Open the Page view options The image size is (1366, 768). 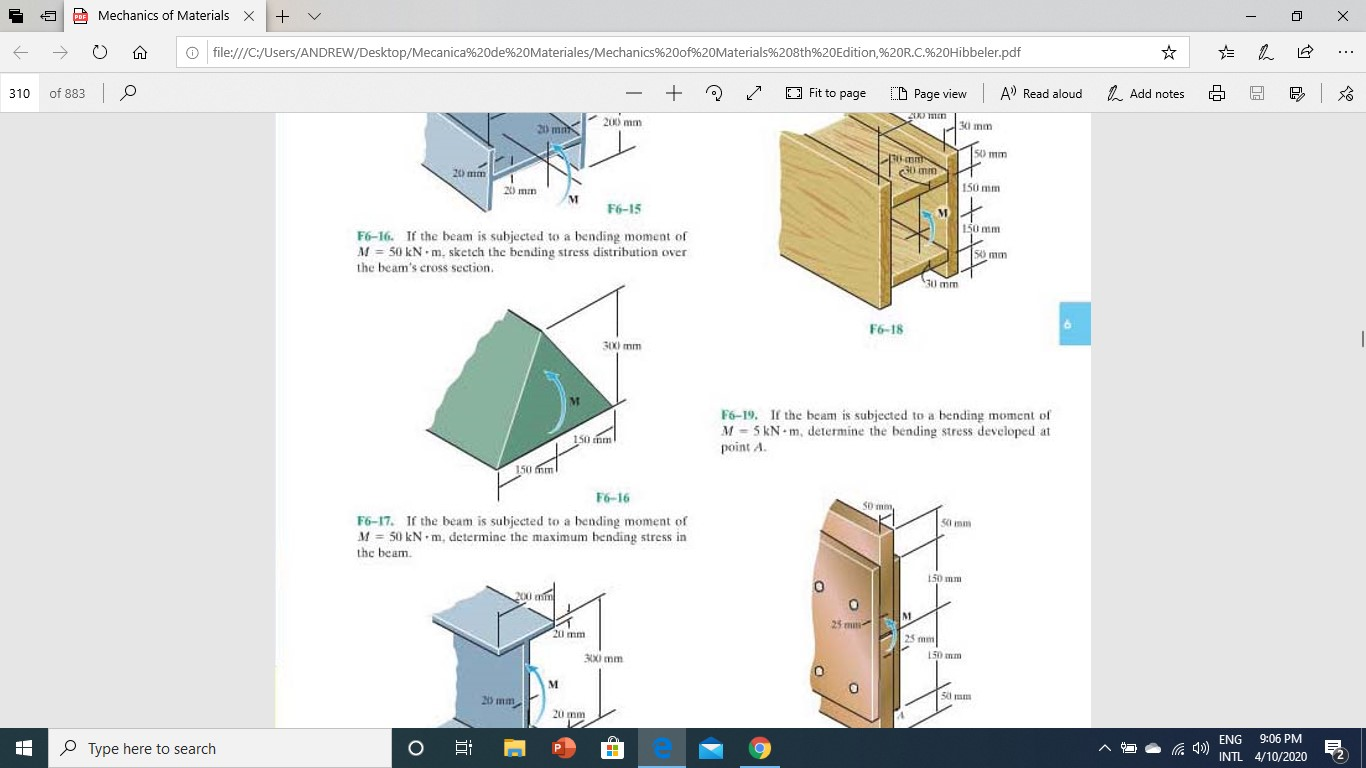click(x=929, y=93)
